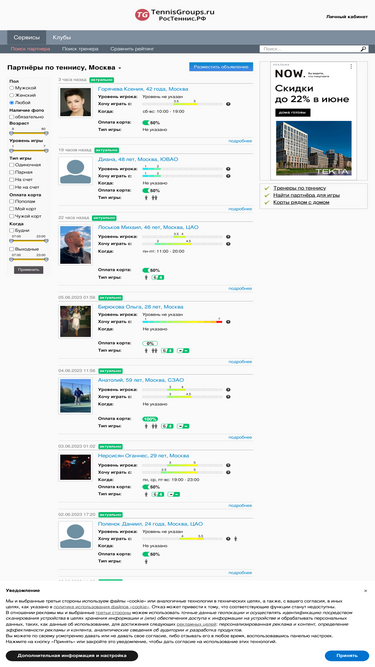Check the Выходные checkbox

[x=12, y=249]
